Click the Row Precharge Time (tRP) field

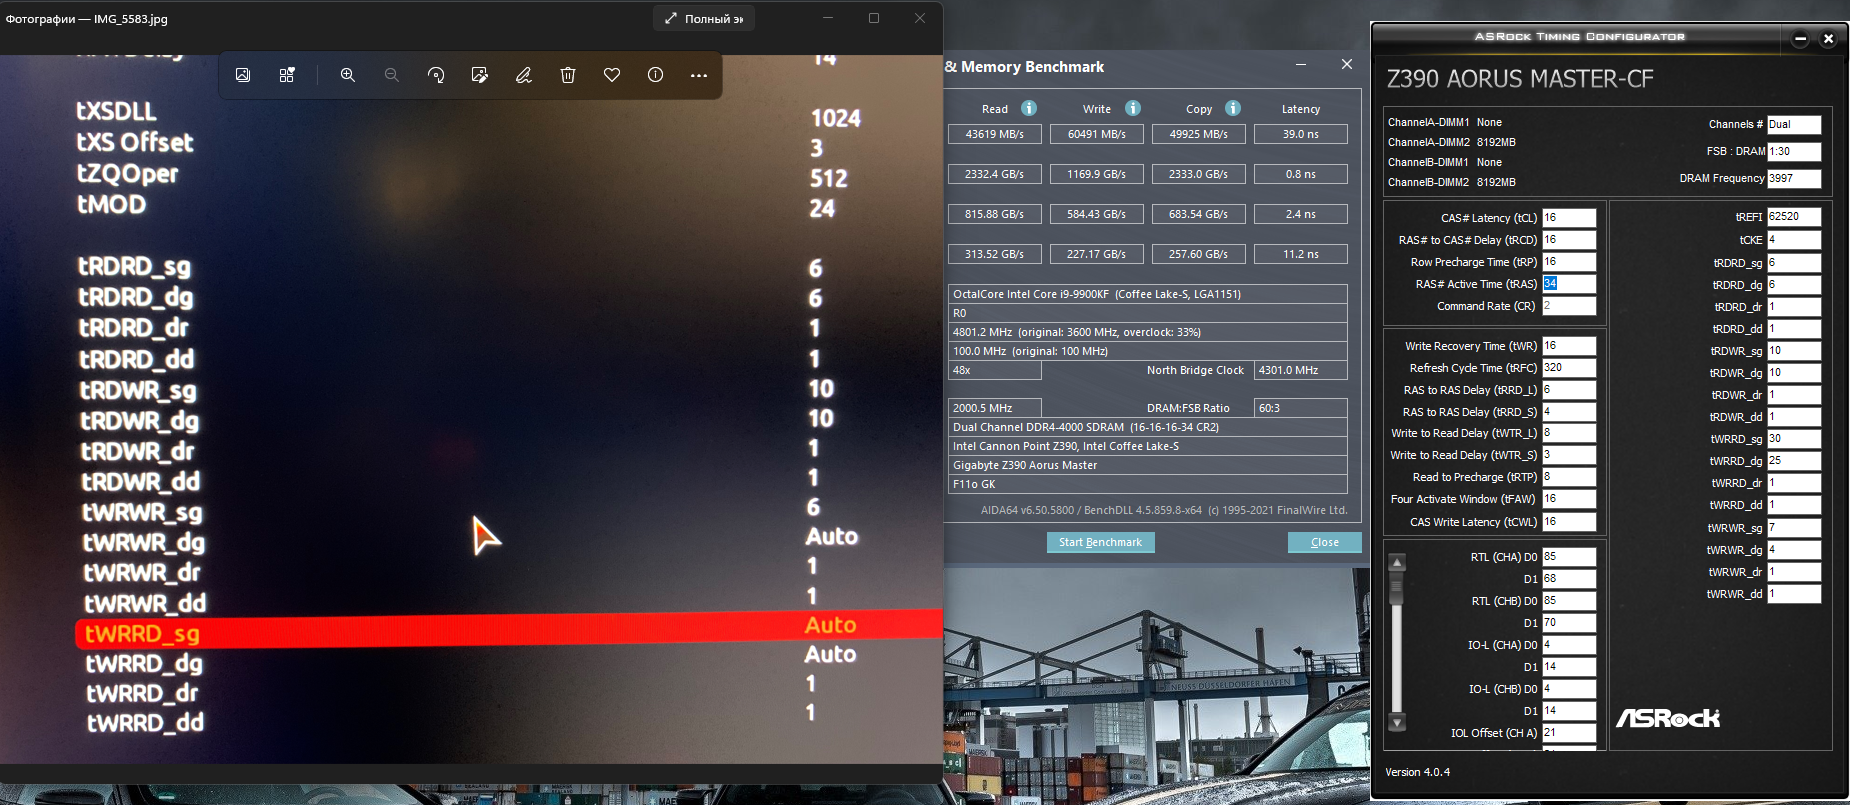[1569, 262]
